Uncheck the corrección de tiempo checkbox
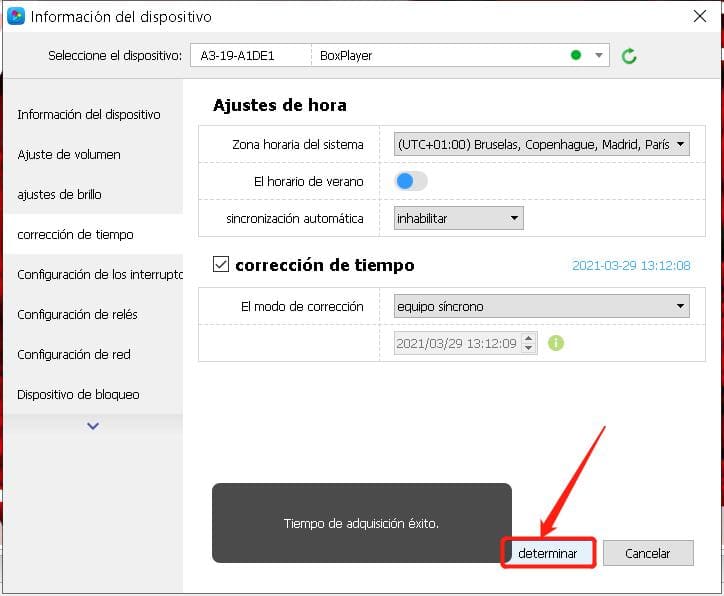 (x=221, y=265)
